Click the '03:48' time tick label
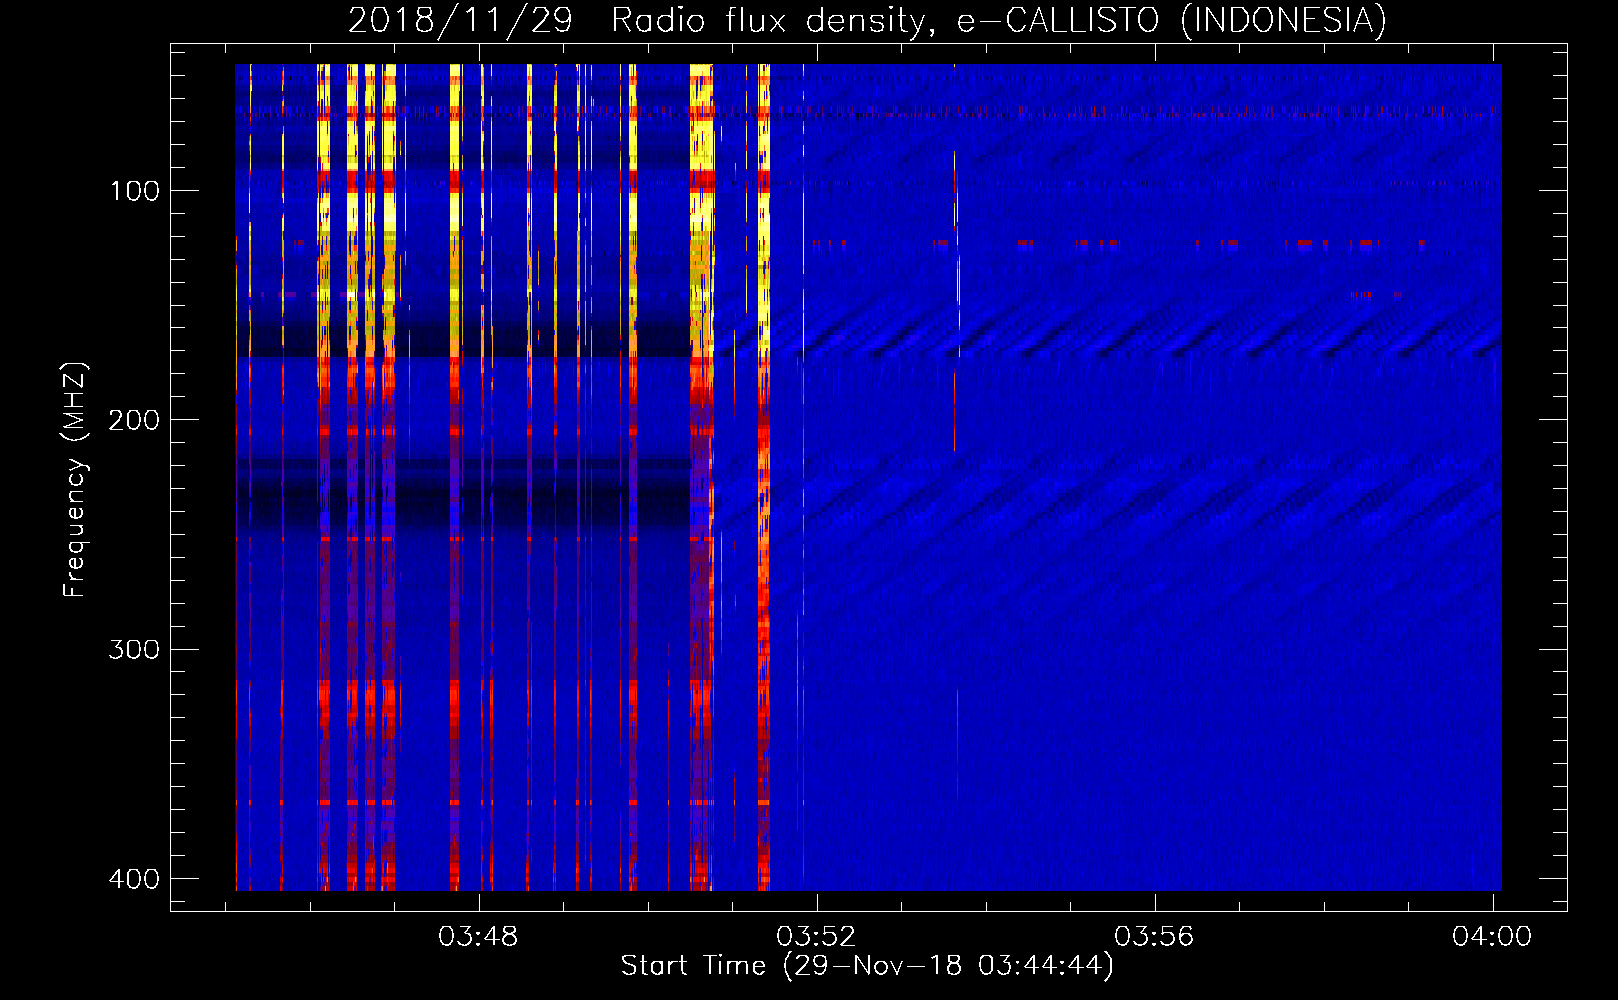The width and height of the screenshot is (1618, 1000). point(479,937)
